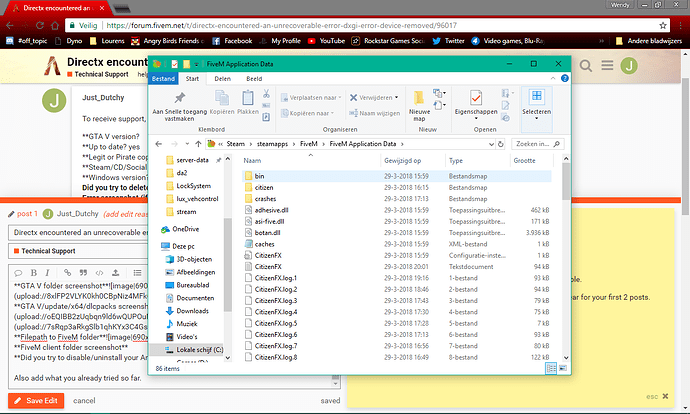
Task: Refresh the Explorer address bar location
Action: 500,144
